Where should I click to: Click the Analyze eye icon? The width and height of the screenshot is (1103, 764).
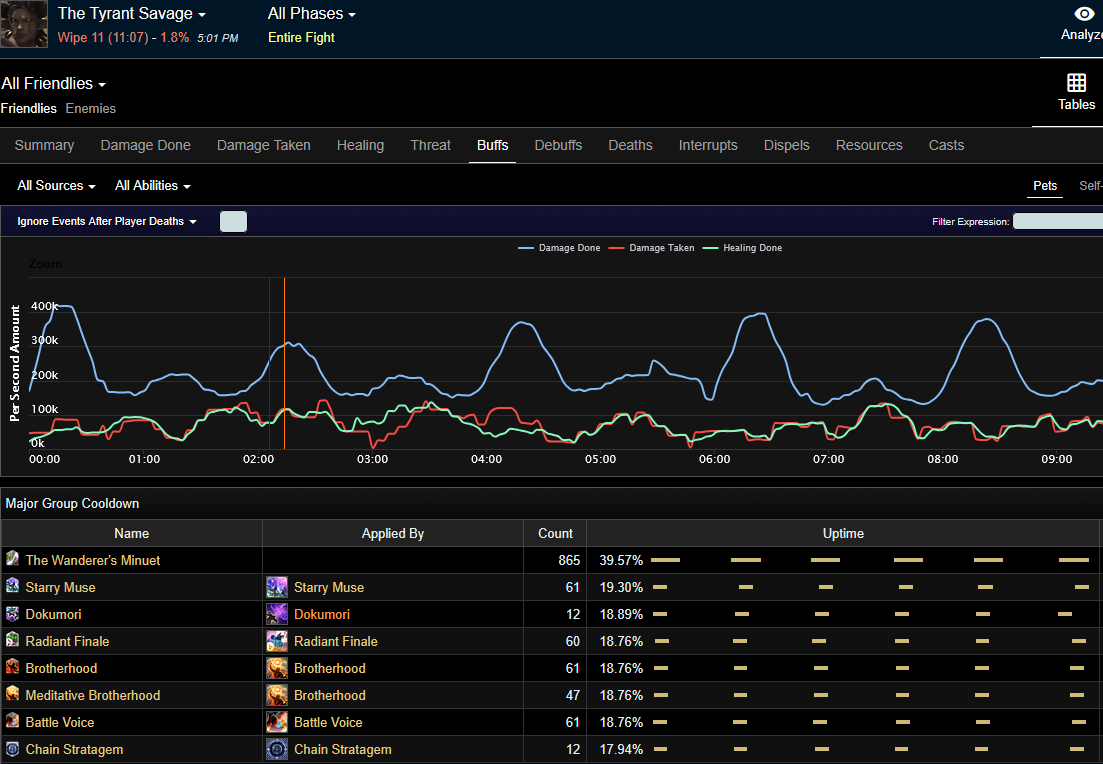click(x=1083, y=14)
